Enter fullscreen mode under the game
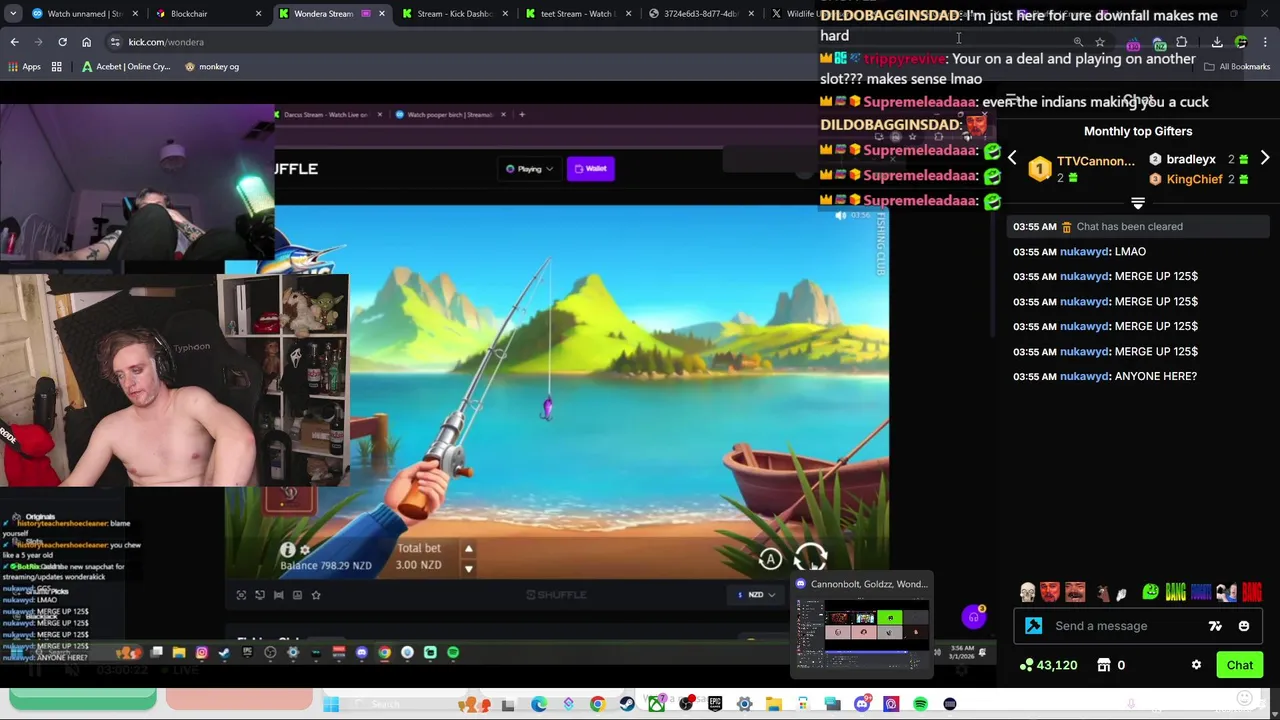Screen dimensions: 1280x720 pyautogui.click(x=241, y=595)
